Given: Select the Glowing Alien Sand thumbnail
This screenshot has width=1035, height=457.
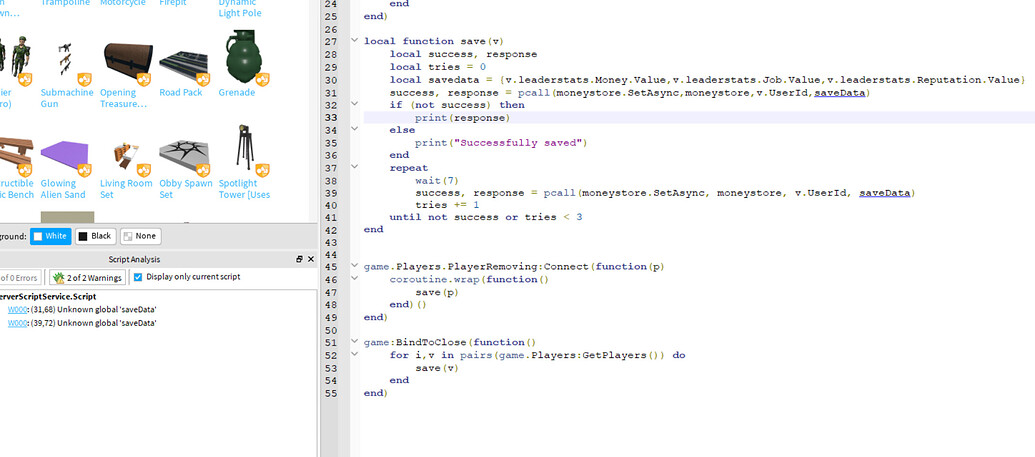Looking at the screenshot, I should (x=64, y=157).
